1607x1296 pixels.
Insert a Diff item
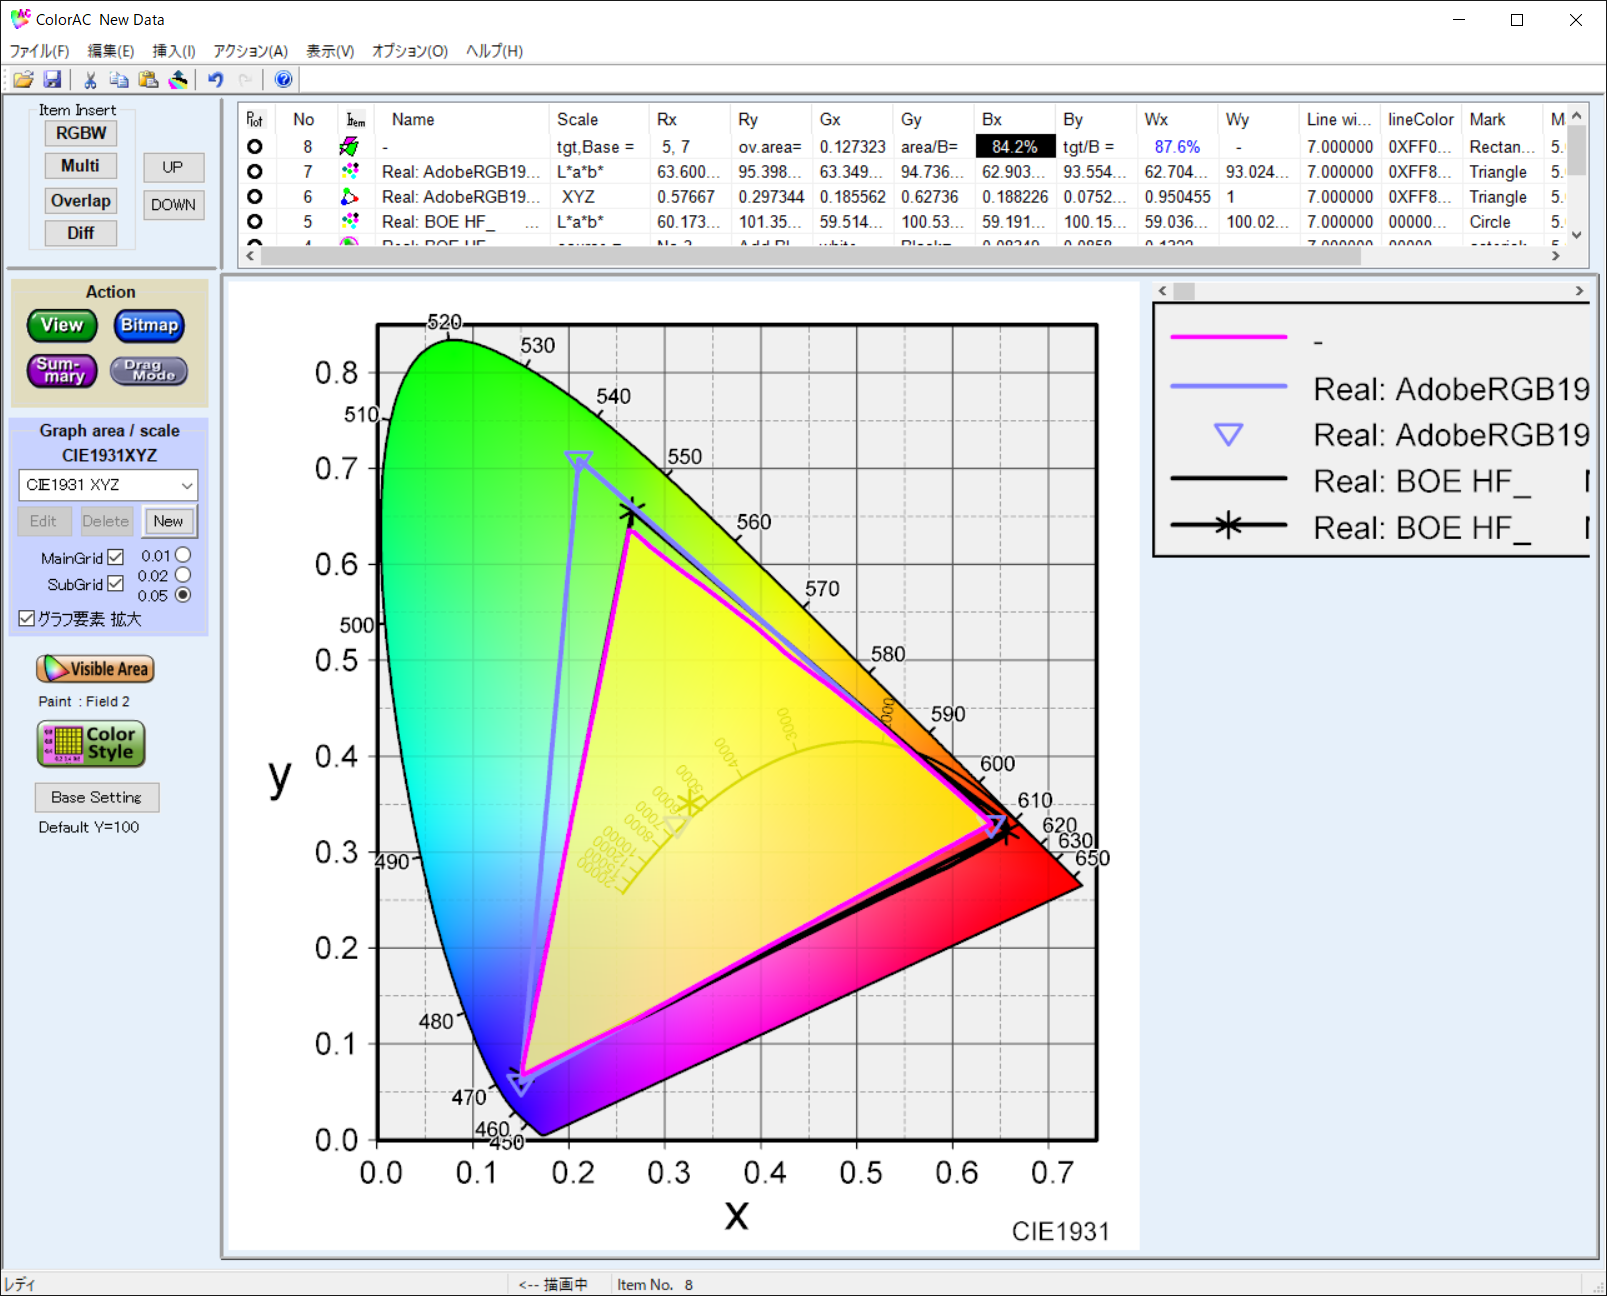[x=81, y=233]
